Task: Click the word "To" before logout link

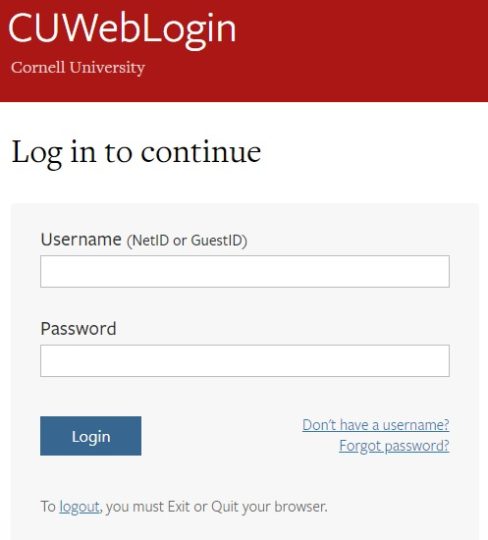Action: coord(48,507)
